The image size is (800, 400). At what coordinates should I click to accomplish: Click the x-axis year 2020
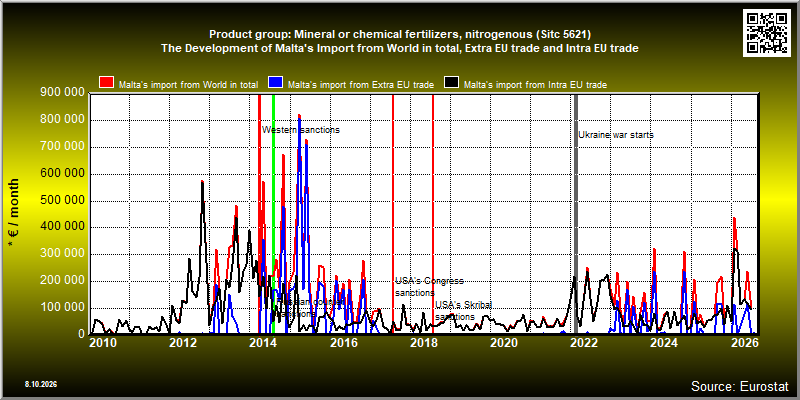503,342
